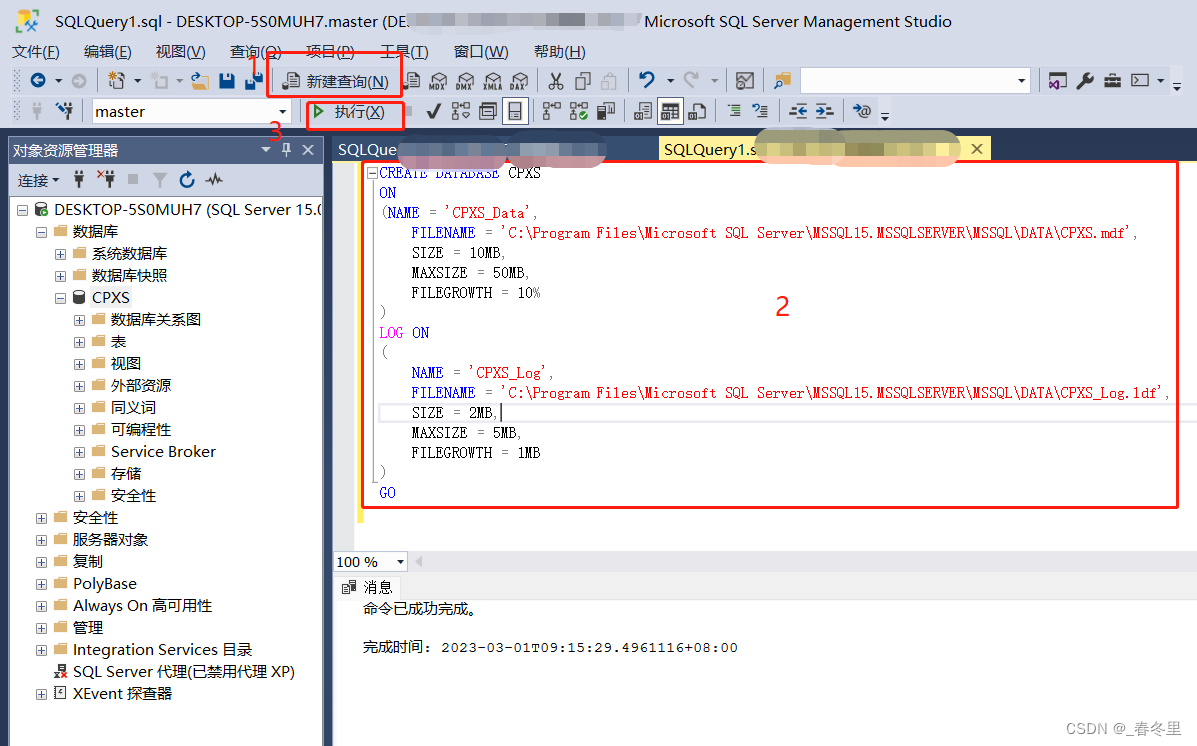
Task: Click Object Explorer activity monitor pulse icon
Action: [215, 179]
